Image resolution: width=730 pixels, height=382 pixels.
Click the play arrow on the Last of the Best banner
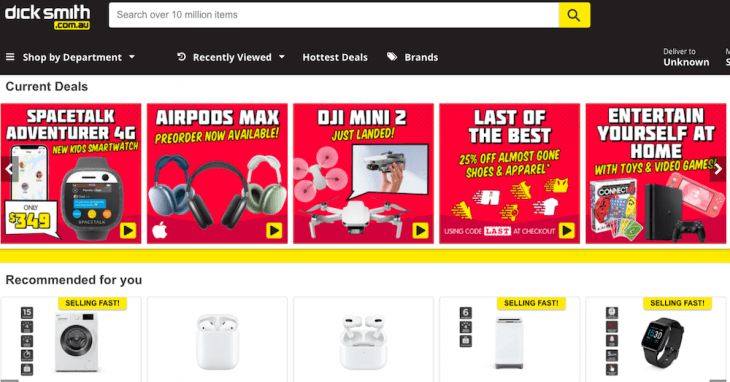(567, 230)
